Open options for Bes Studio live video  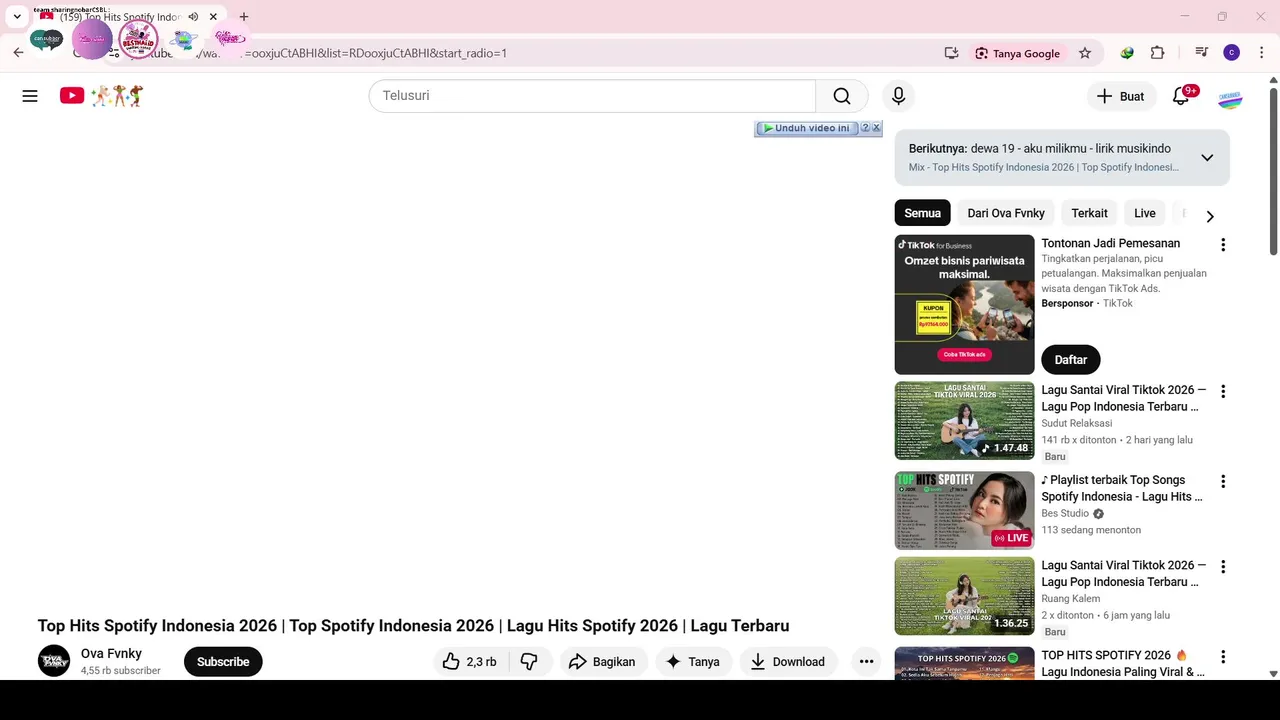(x=1222, y=482)
